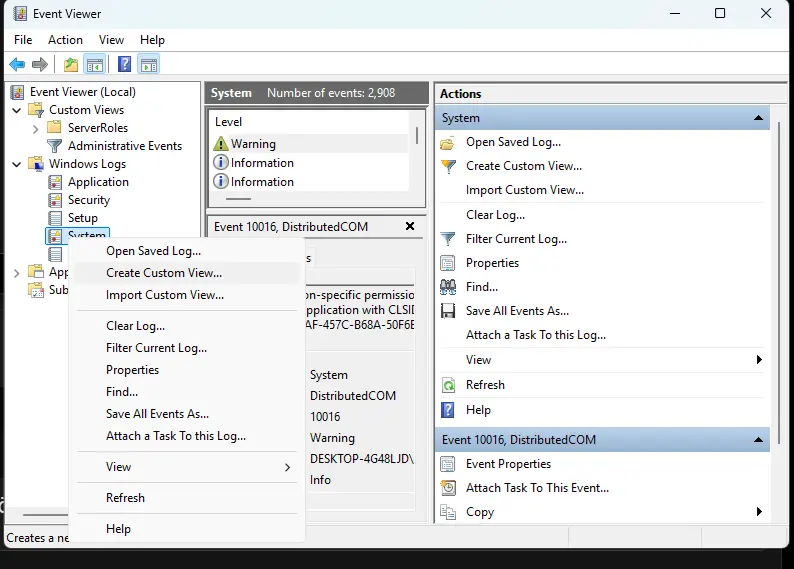Choose Properties in context menu
The image size is (794, 569).
point(187,370)
